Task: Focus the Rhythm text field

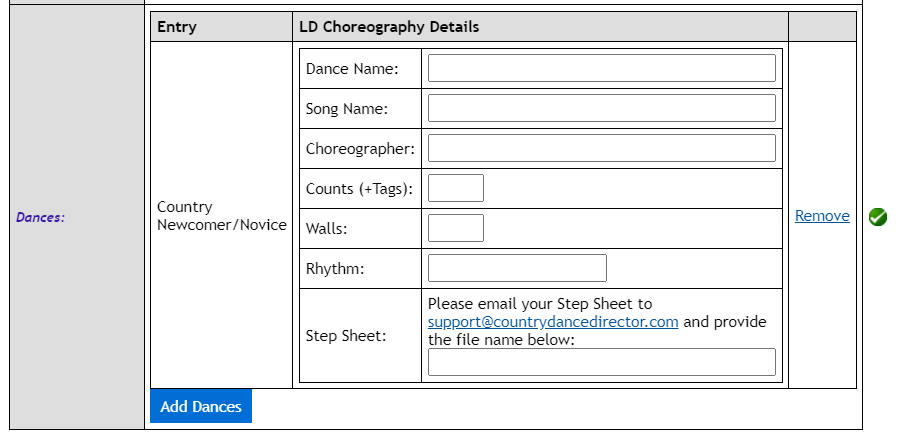Action: [x=517, y=268]
